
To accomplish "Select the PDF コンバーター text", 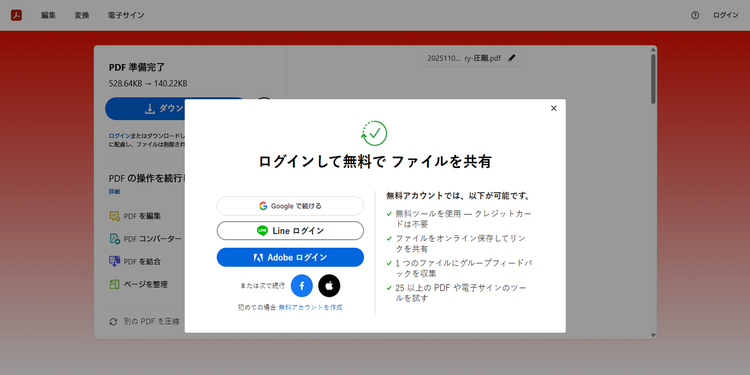I will [x=153, y=239].
